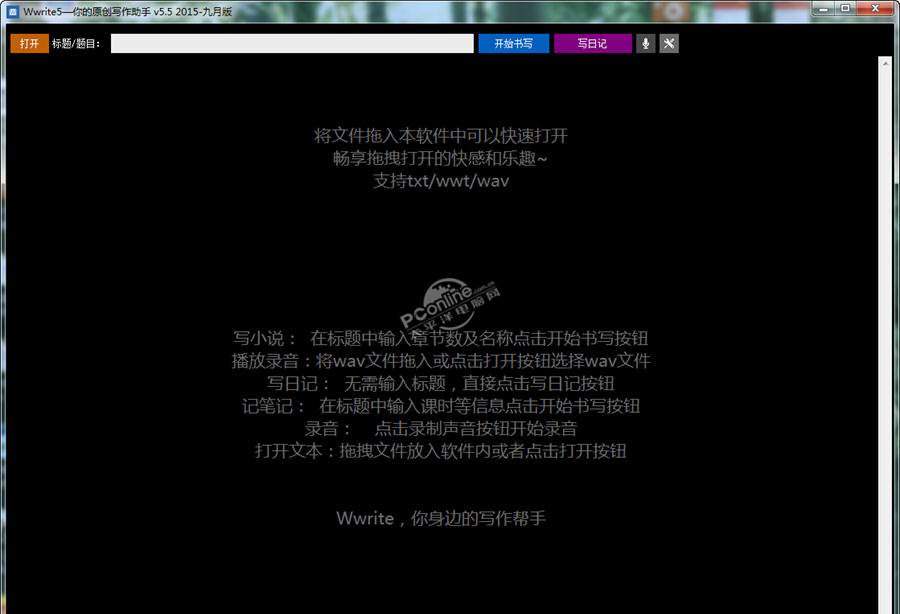Click the 畅享拖拽打开的快感和乐趣 line
The height and width of the screenshot is (614, 900).
(441, 158)
